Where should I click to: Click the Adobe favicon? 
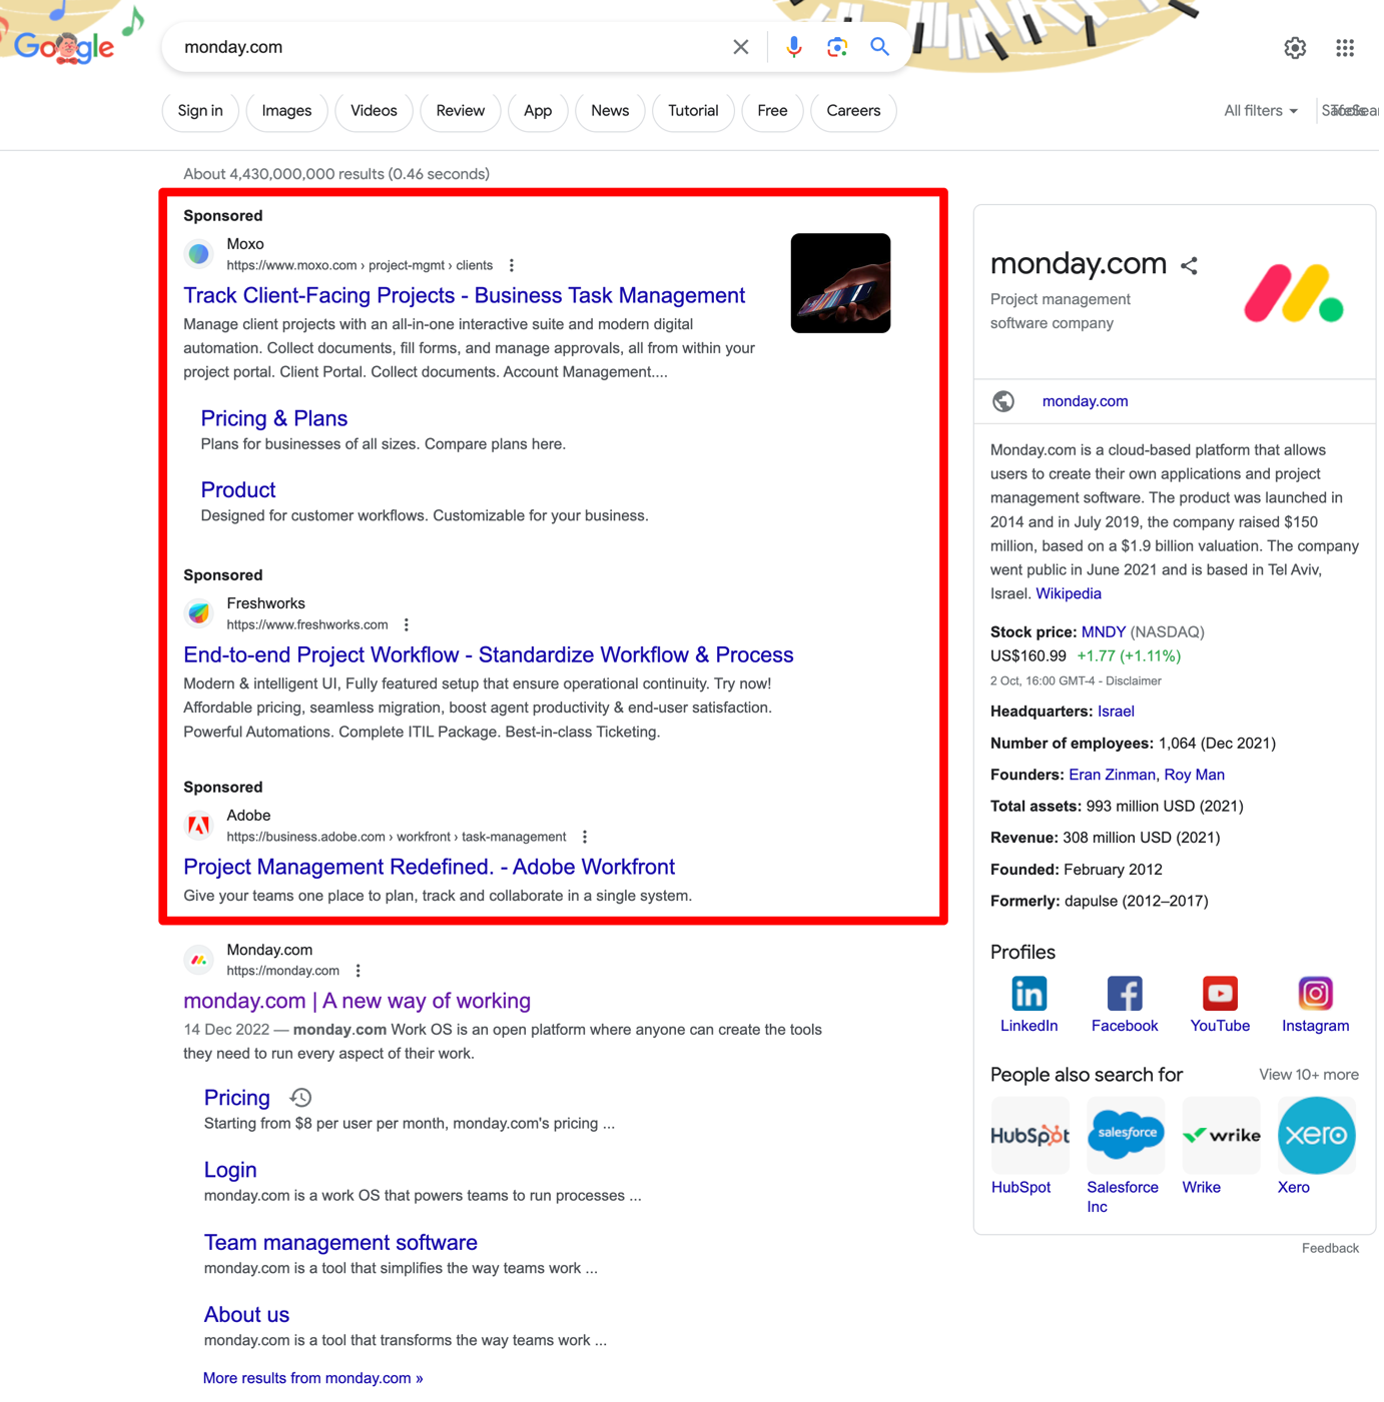(199, 826)
